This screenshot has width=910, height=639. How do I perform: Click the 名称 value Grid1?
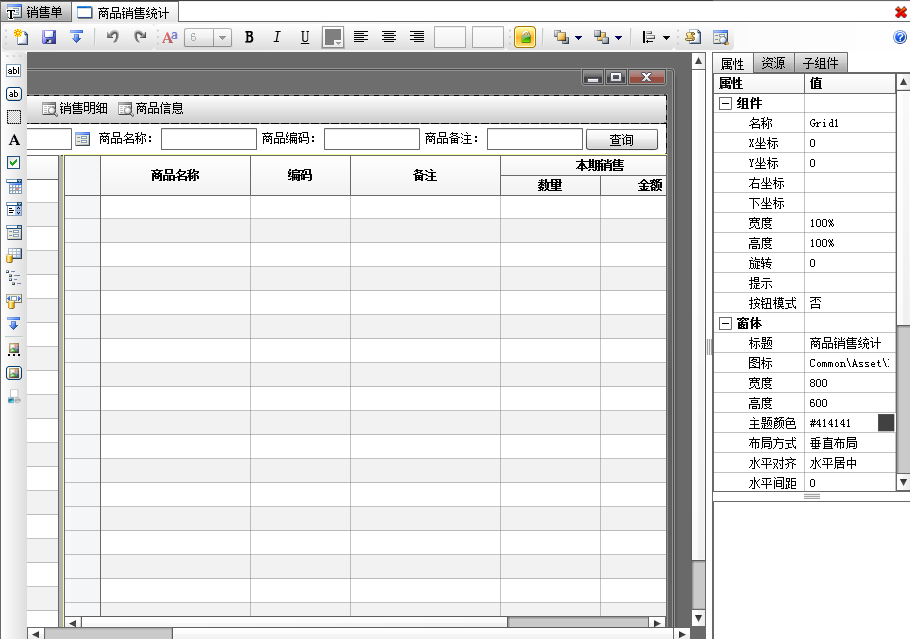[x=850, y=123]
